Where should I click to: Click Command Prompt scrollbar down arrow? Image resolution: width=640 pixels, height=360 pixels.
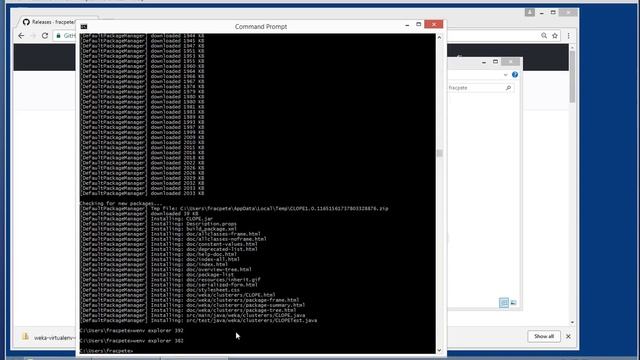440,350
